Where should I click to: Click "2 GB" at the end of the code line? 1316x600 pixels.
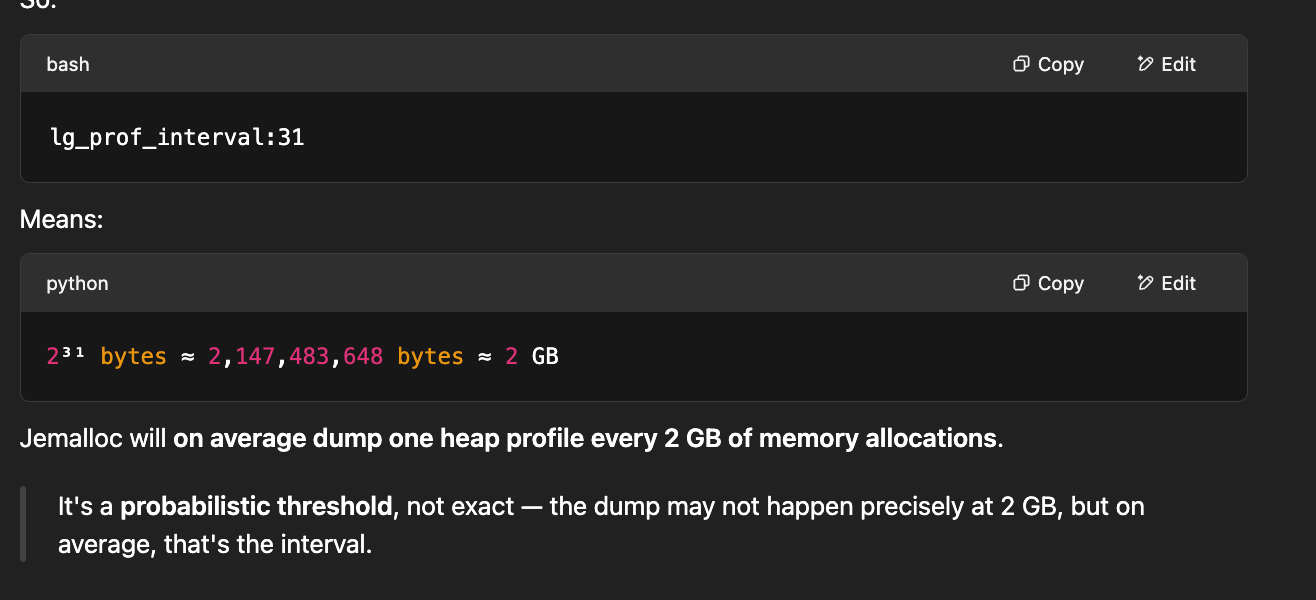(x=531, y=356)
